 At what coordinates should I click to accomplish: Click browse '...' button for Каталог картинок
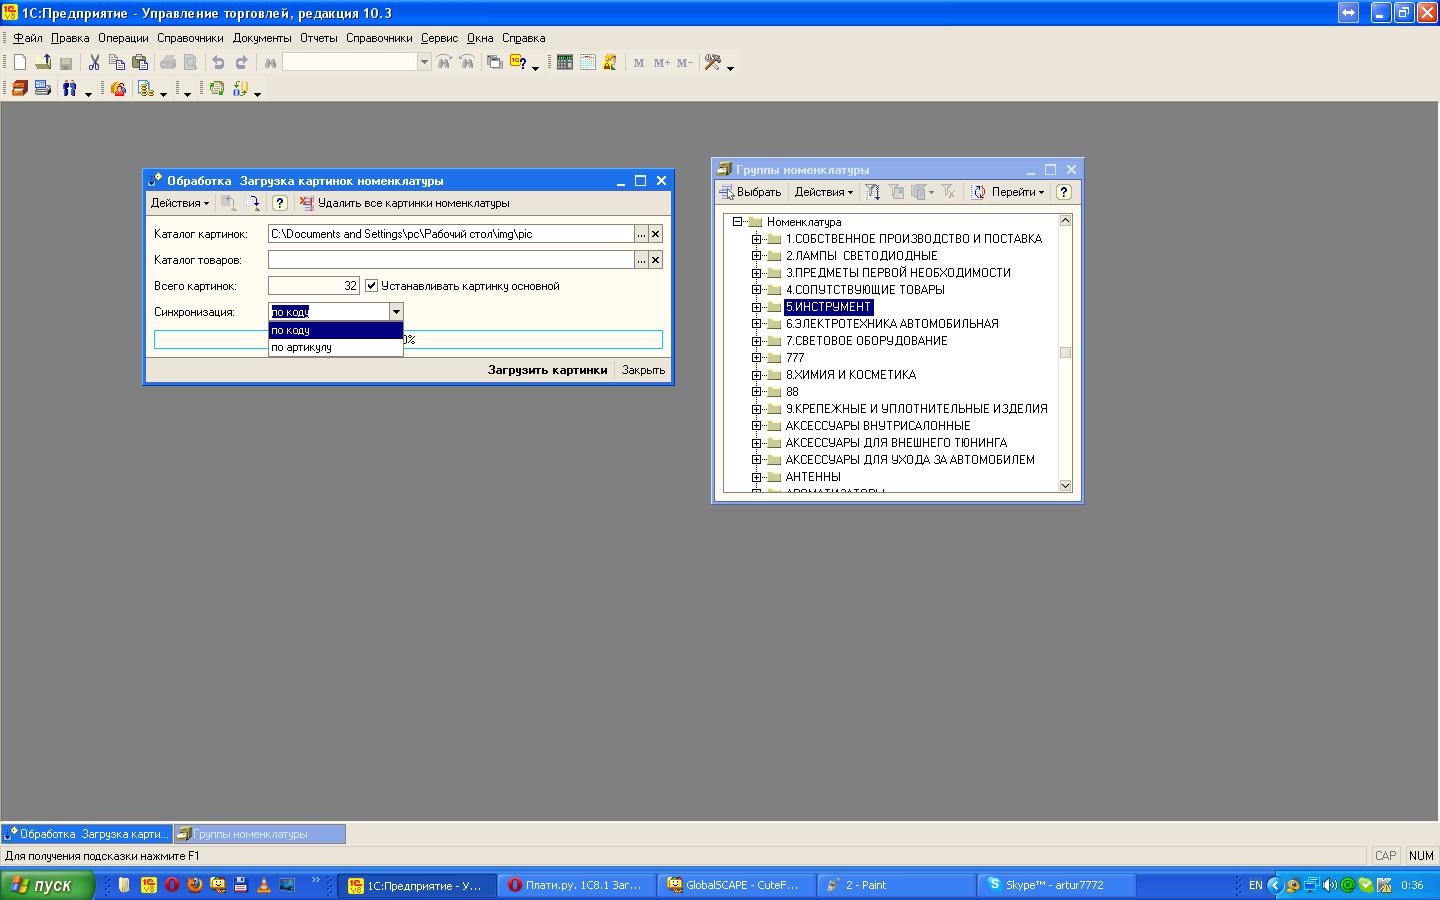pyautogui.click(x=641, y=234)
